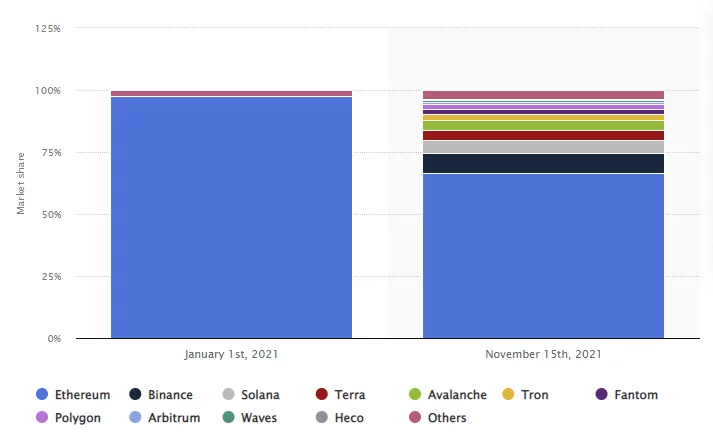Click the January 1st, 2021 axis label
The height and width of the screenshot is (438, 713).
pos(231,354)
